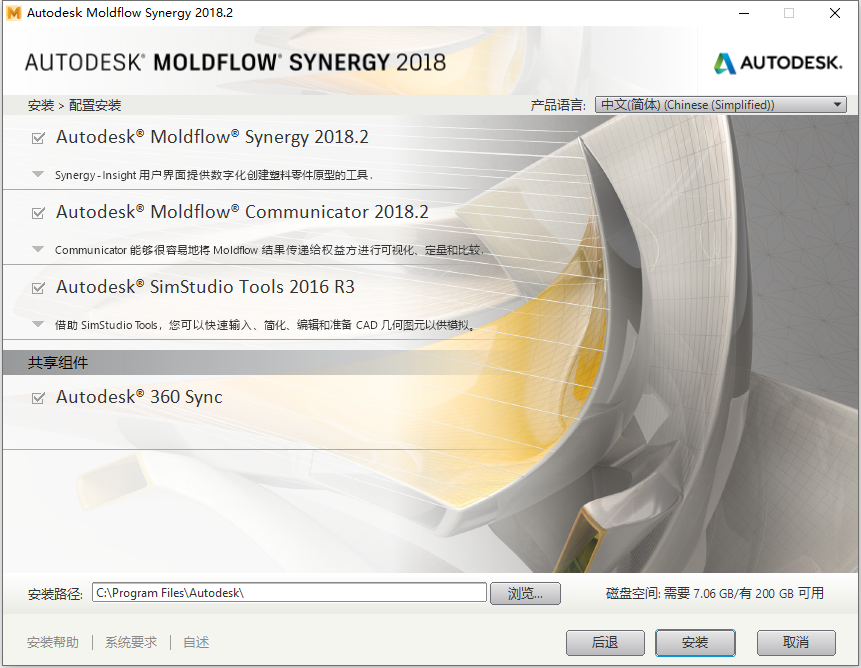Click the Autodesk logo
Image resolution: width=861 pixels, height=668 pixels.
(x=778, y=63)
